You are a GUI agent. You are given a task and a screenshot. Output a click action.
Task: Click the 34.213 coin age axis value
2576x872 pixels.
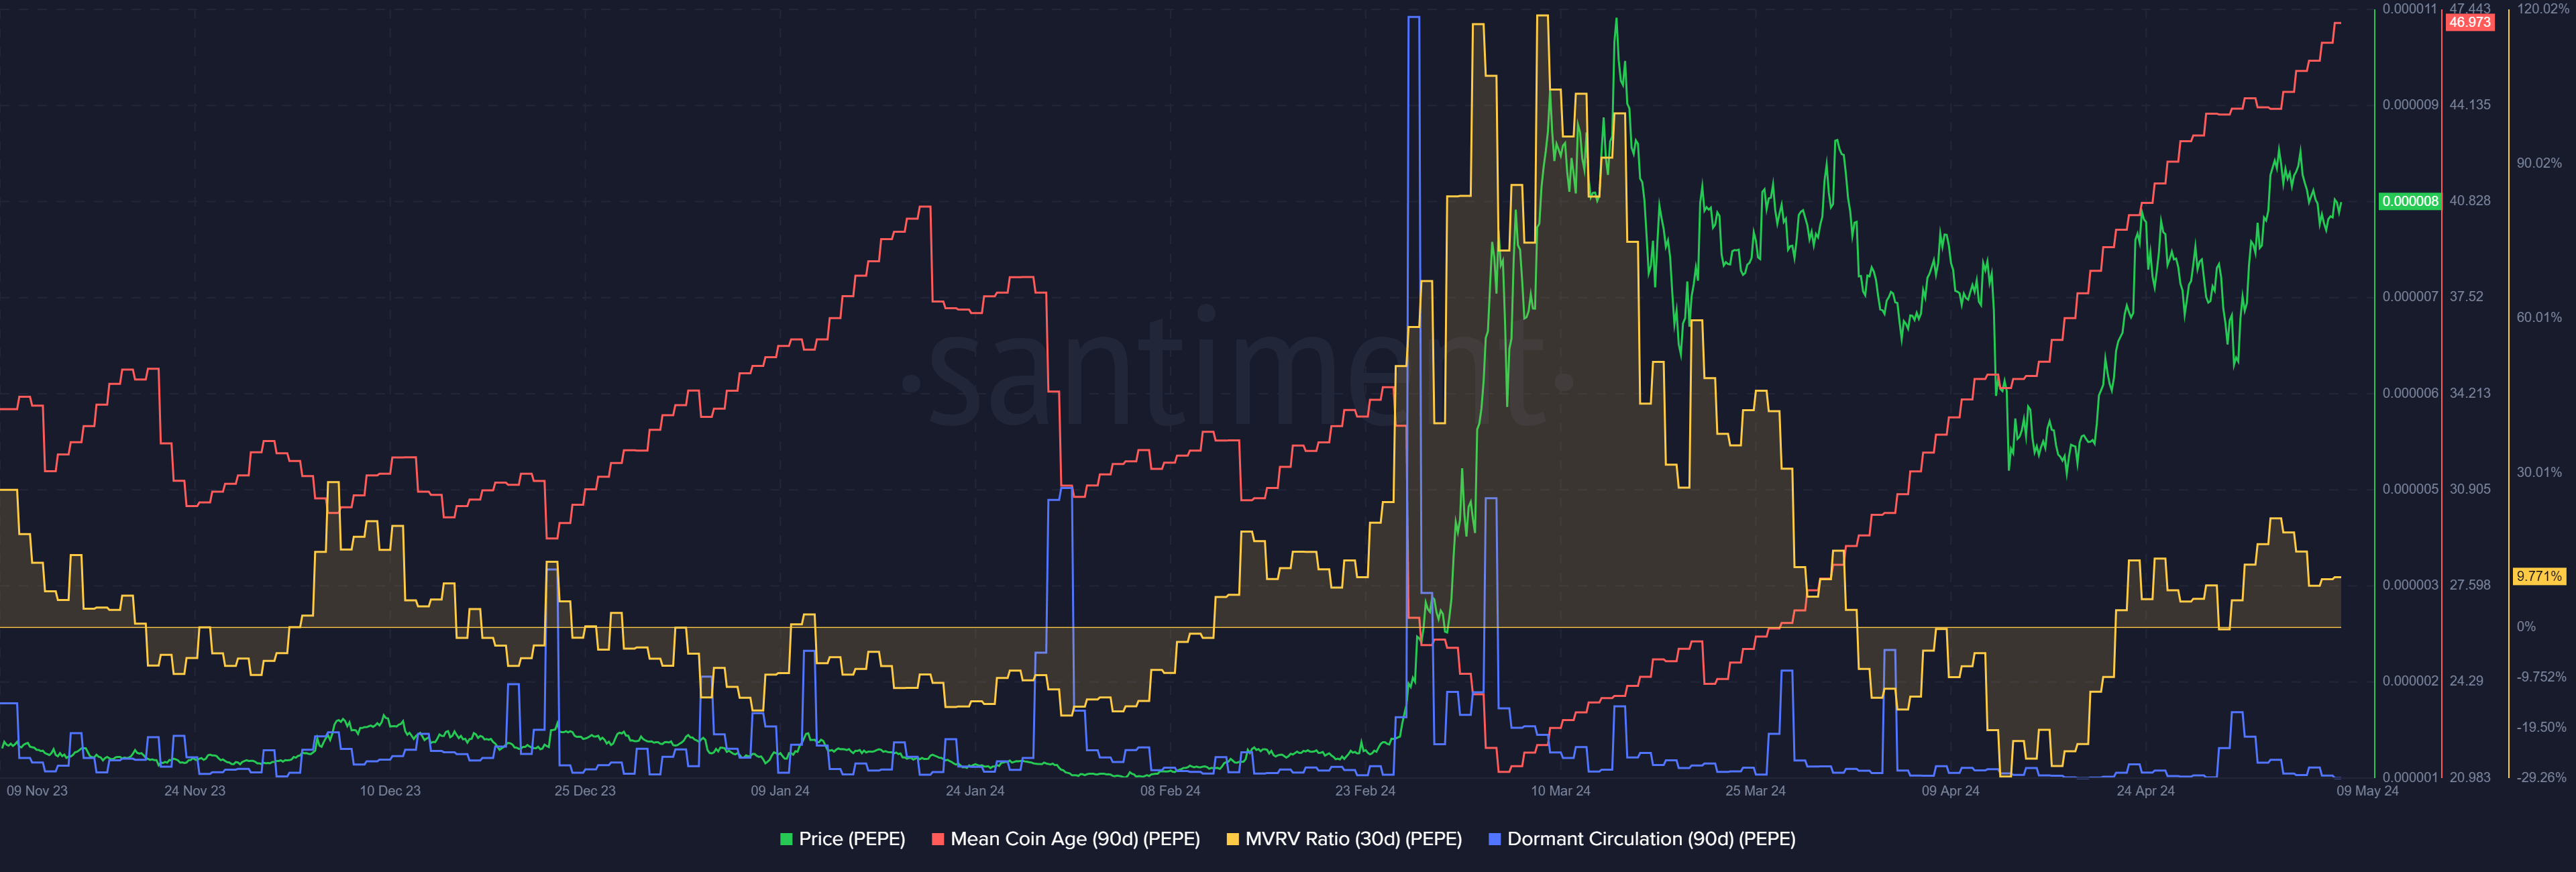2470,393
